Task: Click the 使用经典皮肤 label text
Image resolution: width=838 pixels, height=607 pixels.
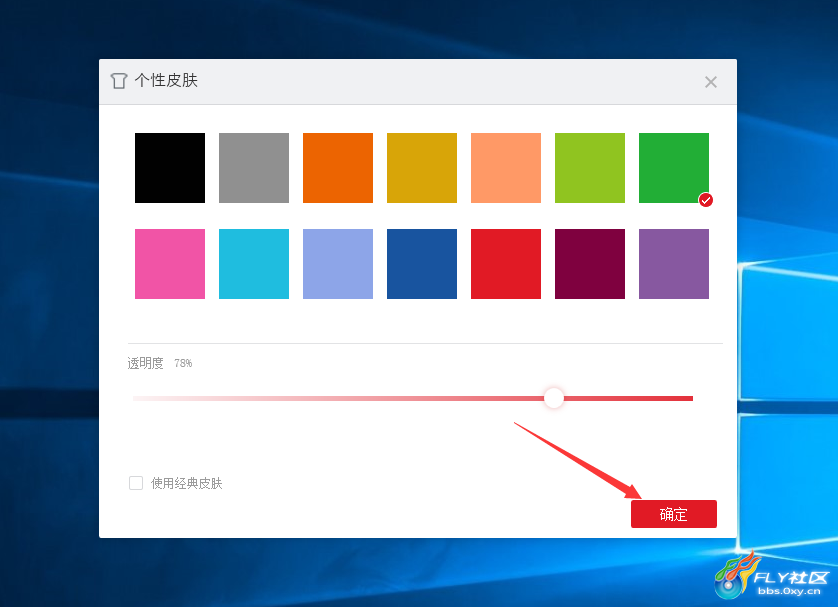Action: (187, 483)
